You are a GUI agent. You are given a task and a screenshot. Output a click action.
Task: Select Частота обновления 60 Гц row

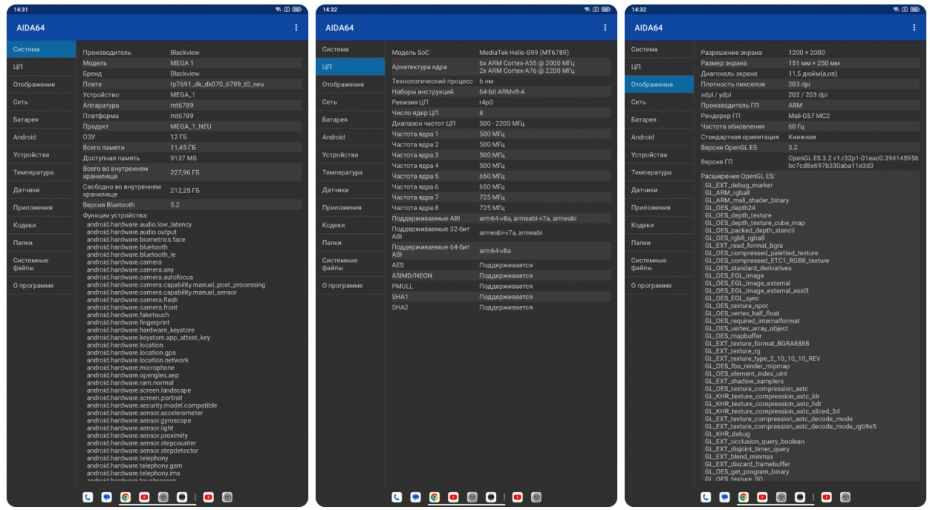(x=809, y=126)
